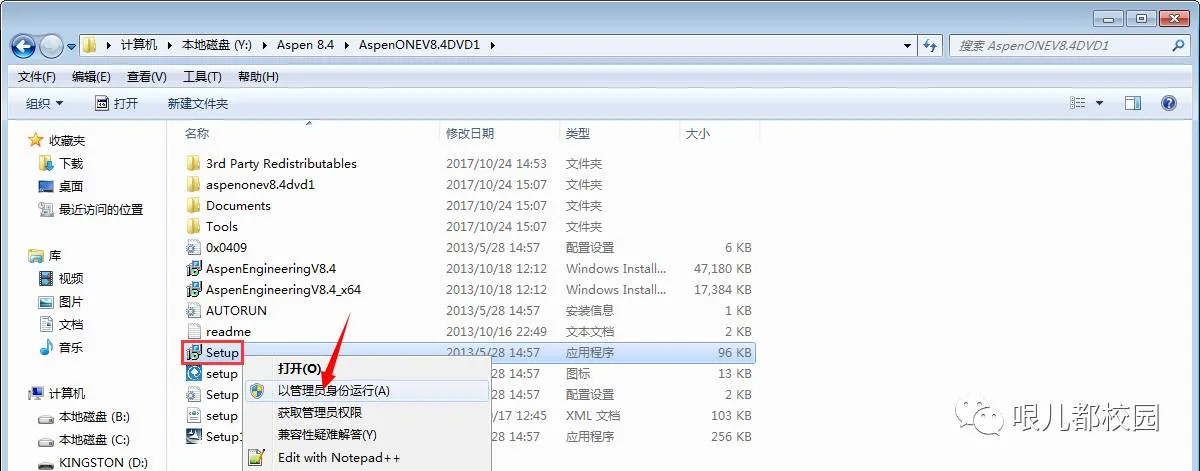
Task: Select the AspenEngineeringV8.4_x64 installer icon
Action: (x=194, y=289)
